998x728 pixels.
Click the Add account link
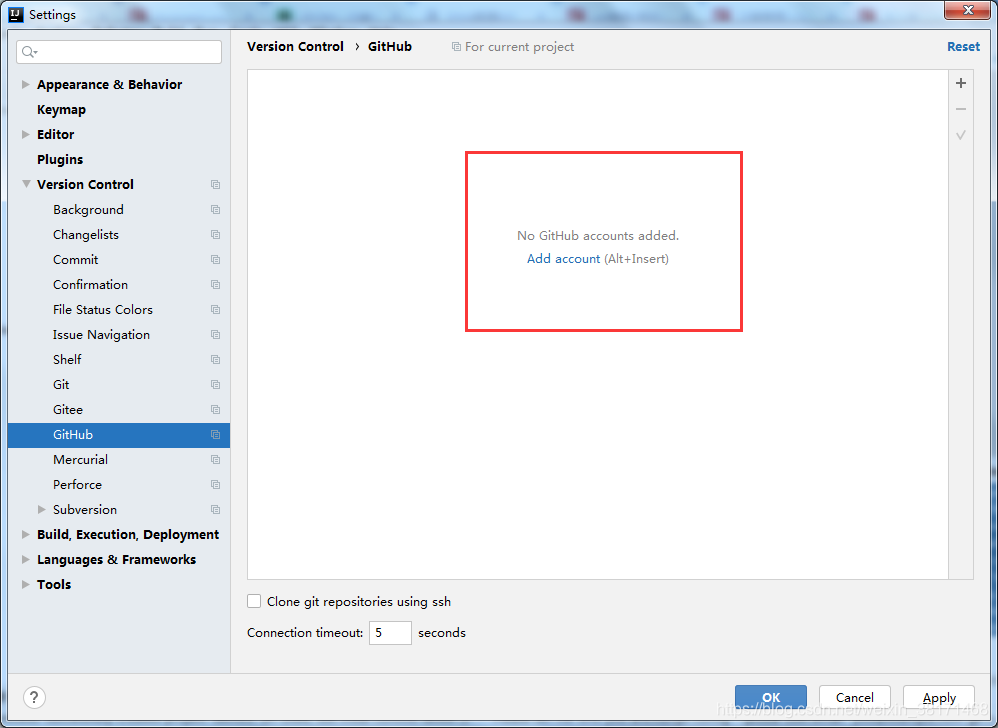click(563, 259)
